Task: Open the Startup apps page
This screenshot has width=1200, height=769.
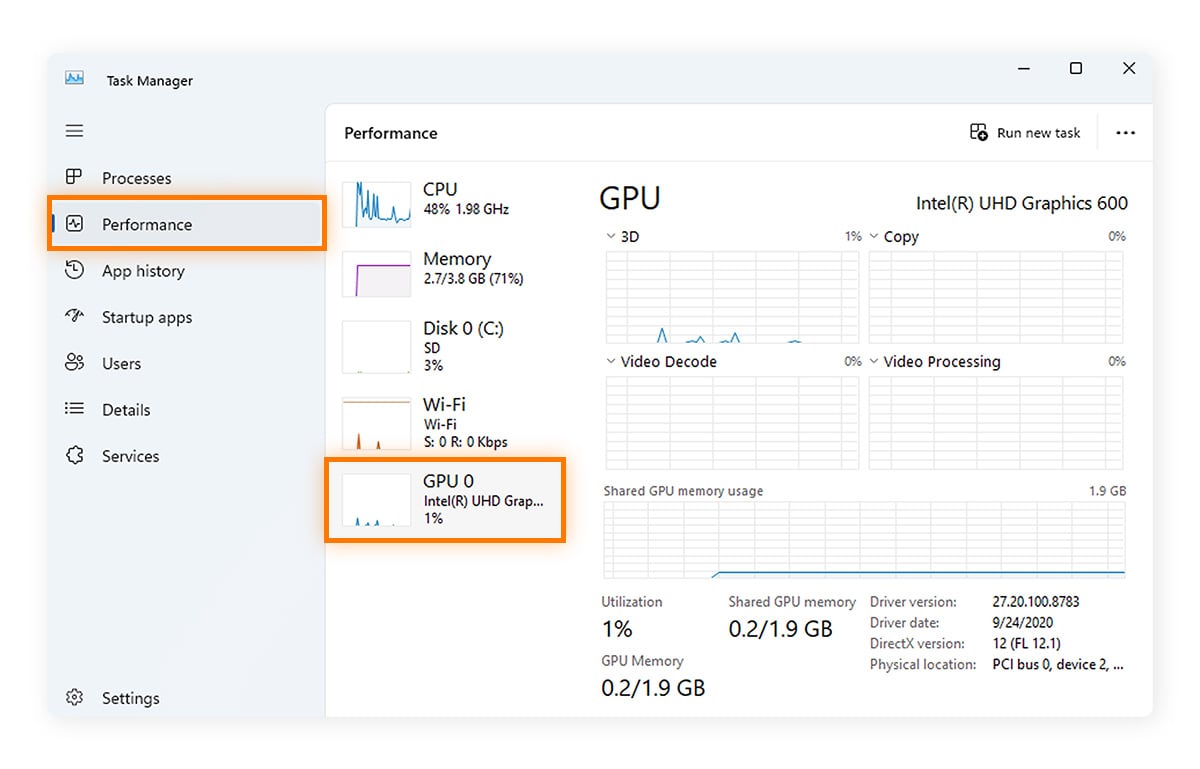Action: click(x=147, y=317)
